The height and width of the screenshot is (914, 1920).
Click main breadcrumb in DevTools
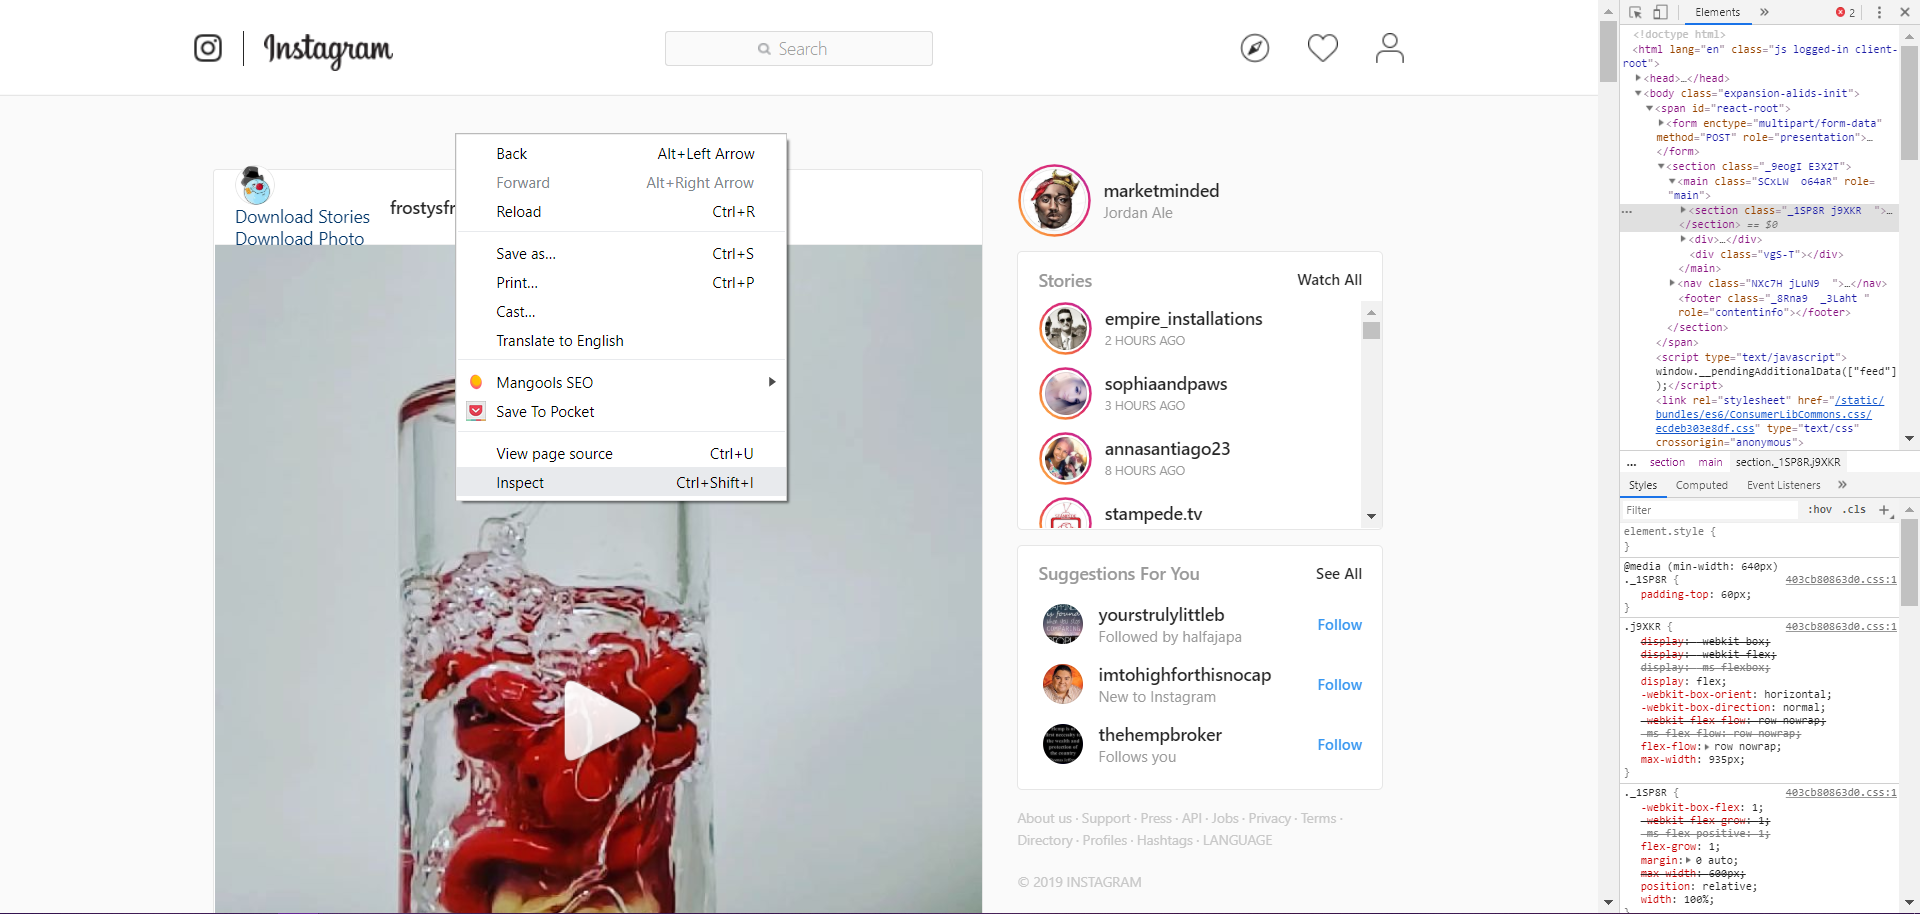pyautogui.click(x=1710, y=462)
